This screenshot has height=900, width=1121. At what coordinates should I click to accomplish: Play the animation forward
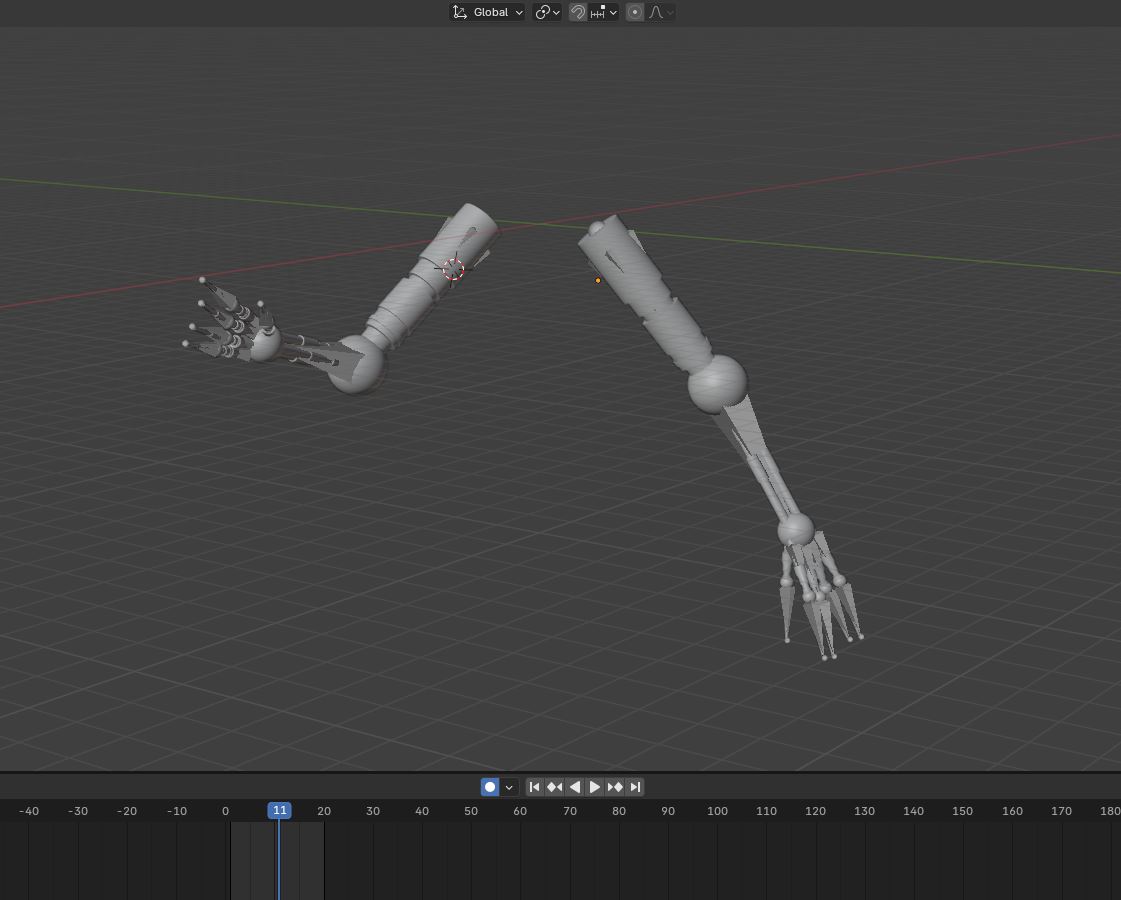click(595, 787)
